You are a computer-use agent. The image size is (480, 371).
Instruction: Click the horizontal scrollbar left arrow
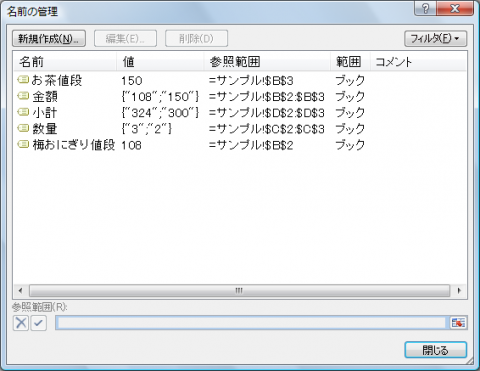[21, 291]
